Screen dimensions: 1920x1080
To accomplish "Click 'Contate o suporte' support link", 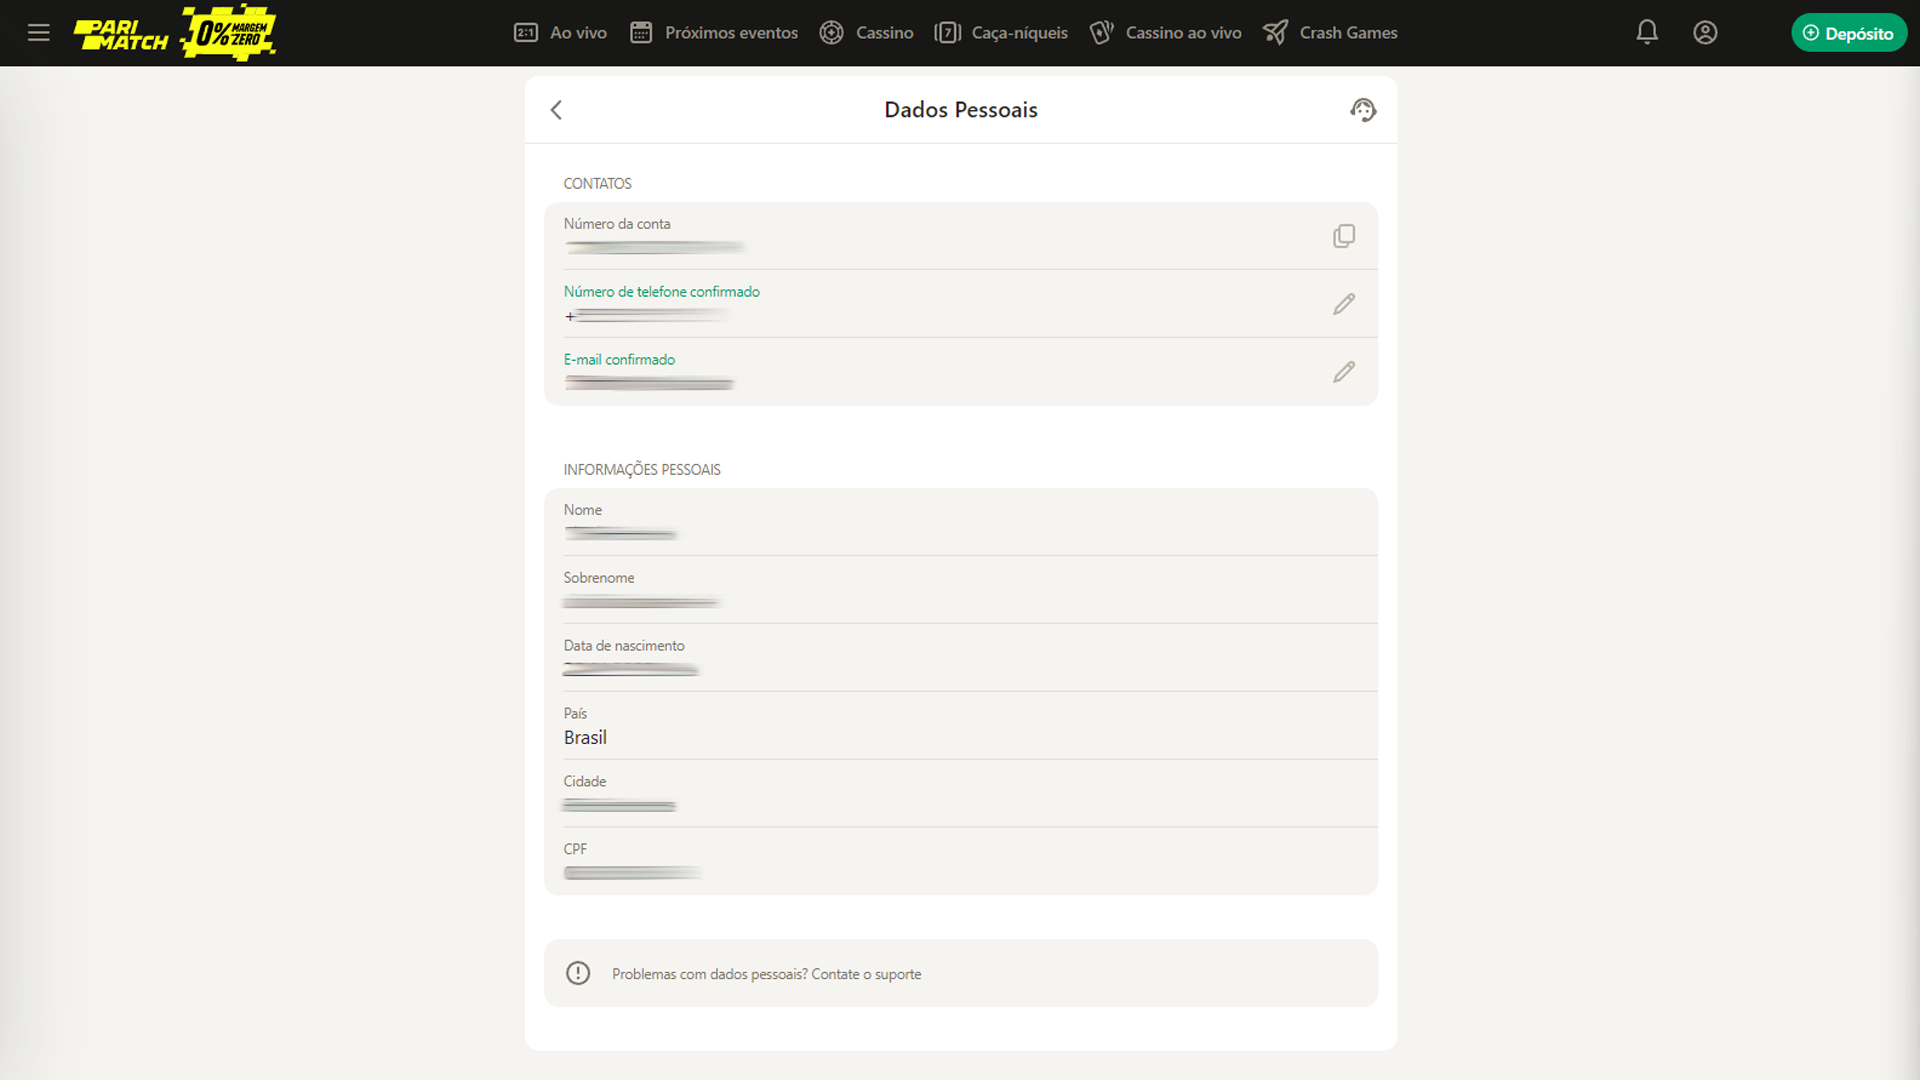I will [x=866, y=973].
